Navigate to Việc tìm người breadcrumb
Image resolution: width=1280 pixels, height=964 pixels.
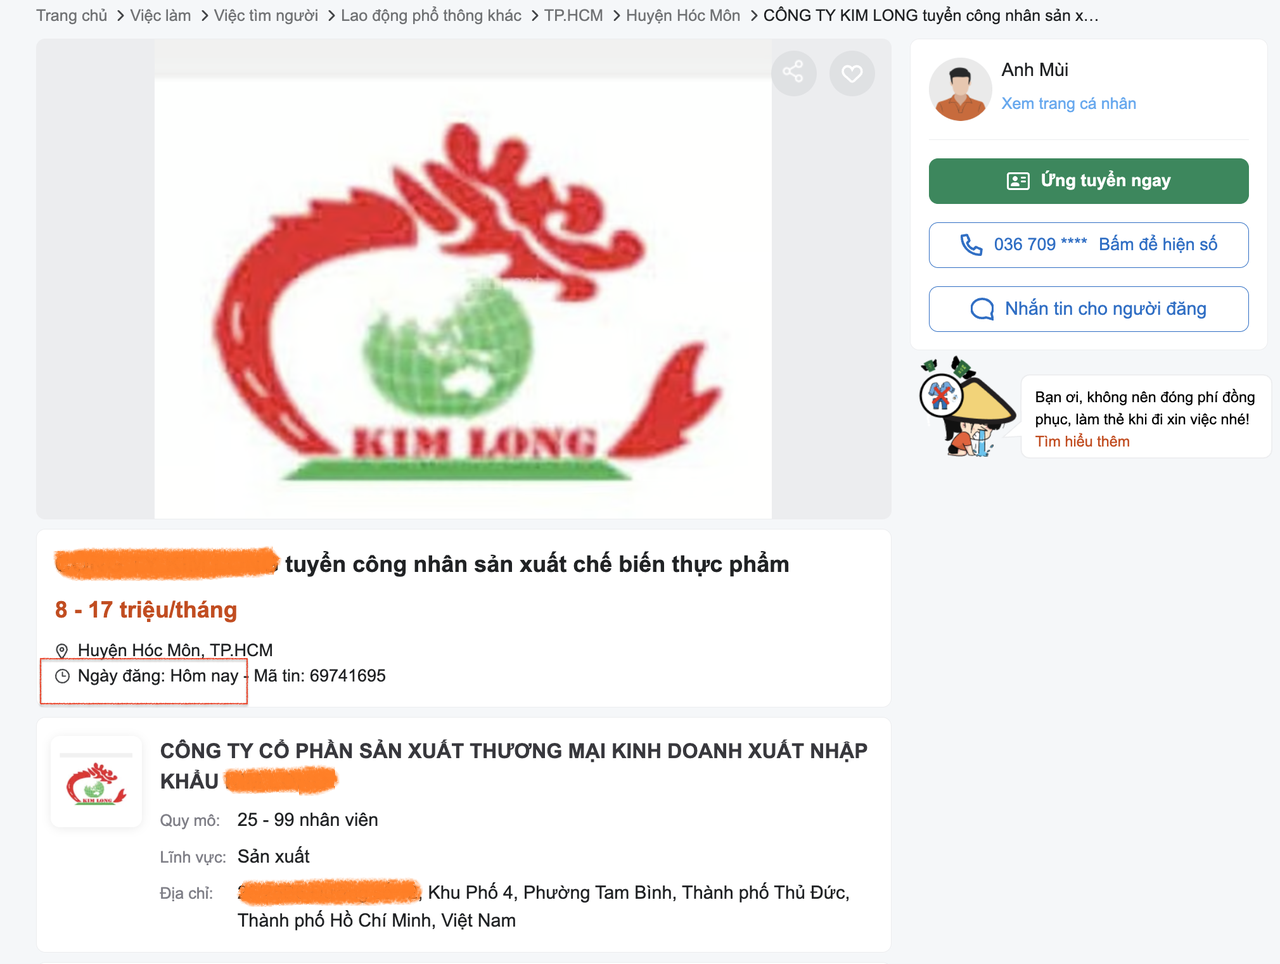pyautogui.click(x=266, y=15)
